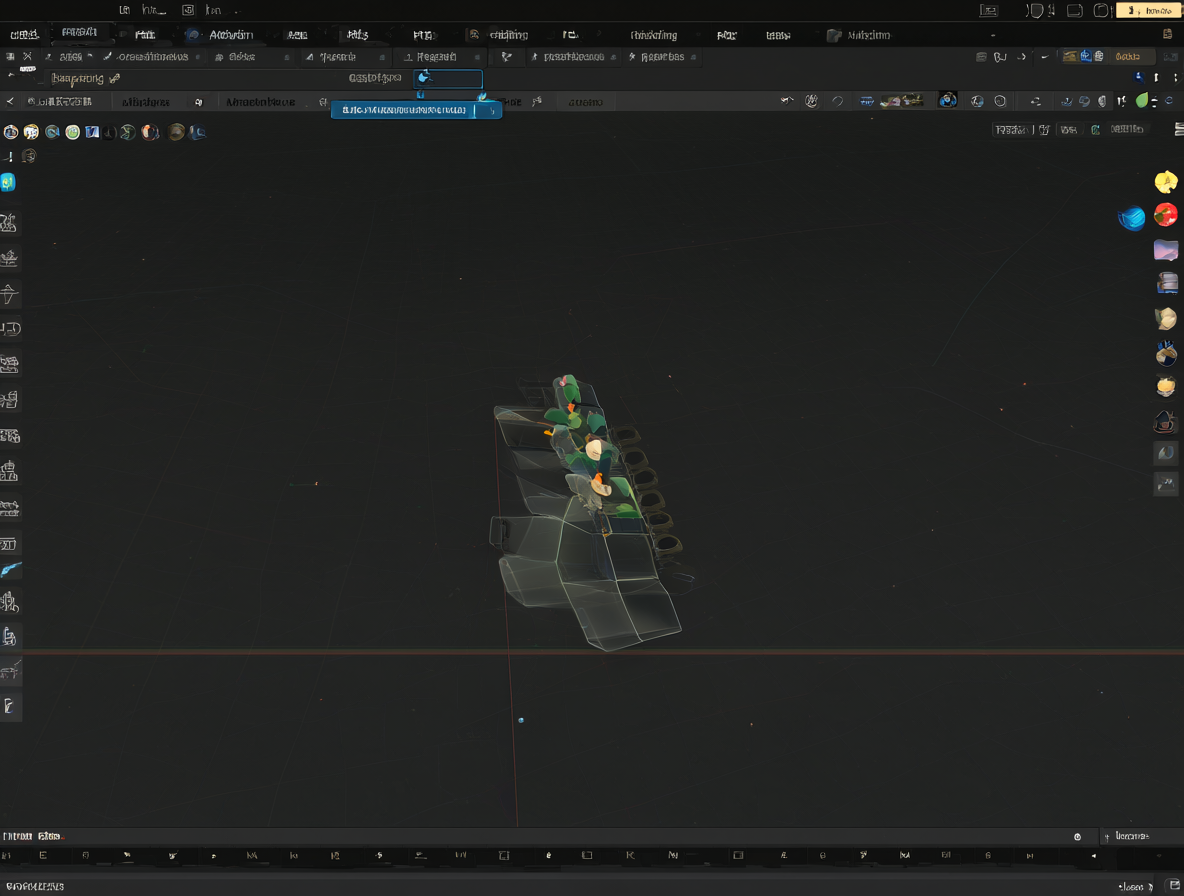Select the blue square icon above the viewport

point(92,132)
